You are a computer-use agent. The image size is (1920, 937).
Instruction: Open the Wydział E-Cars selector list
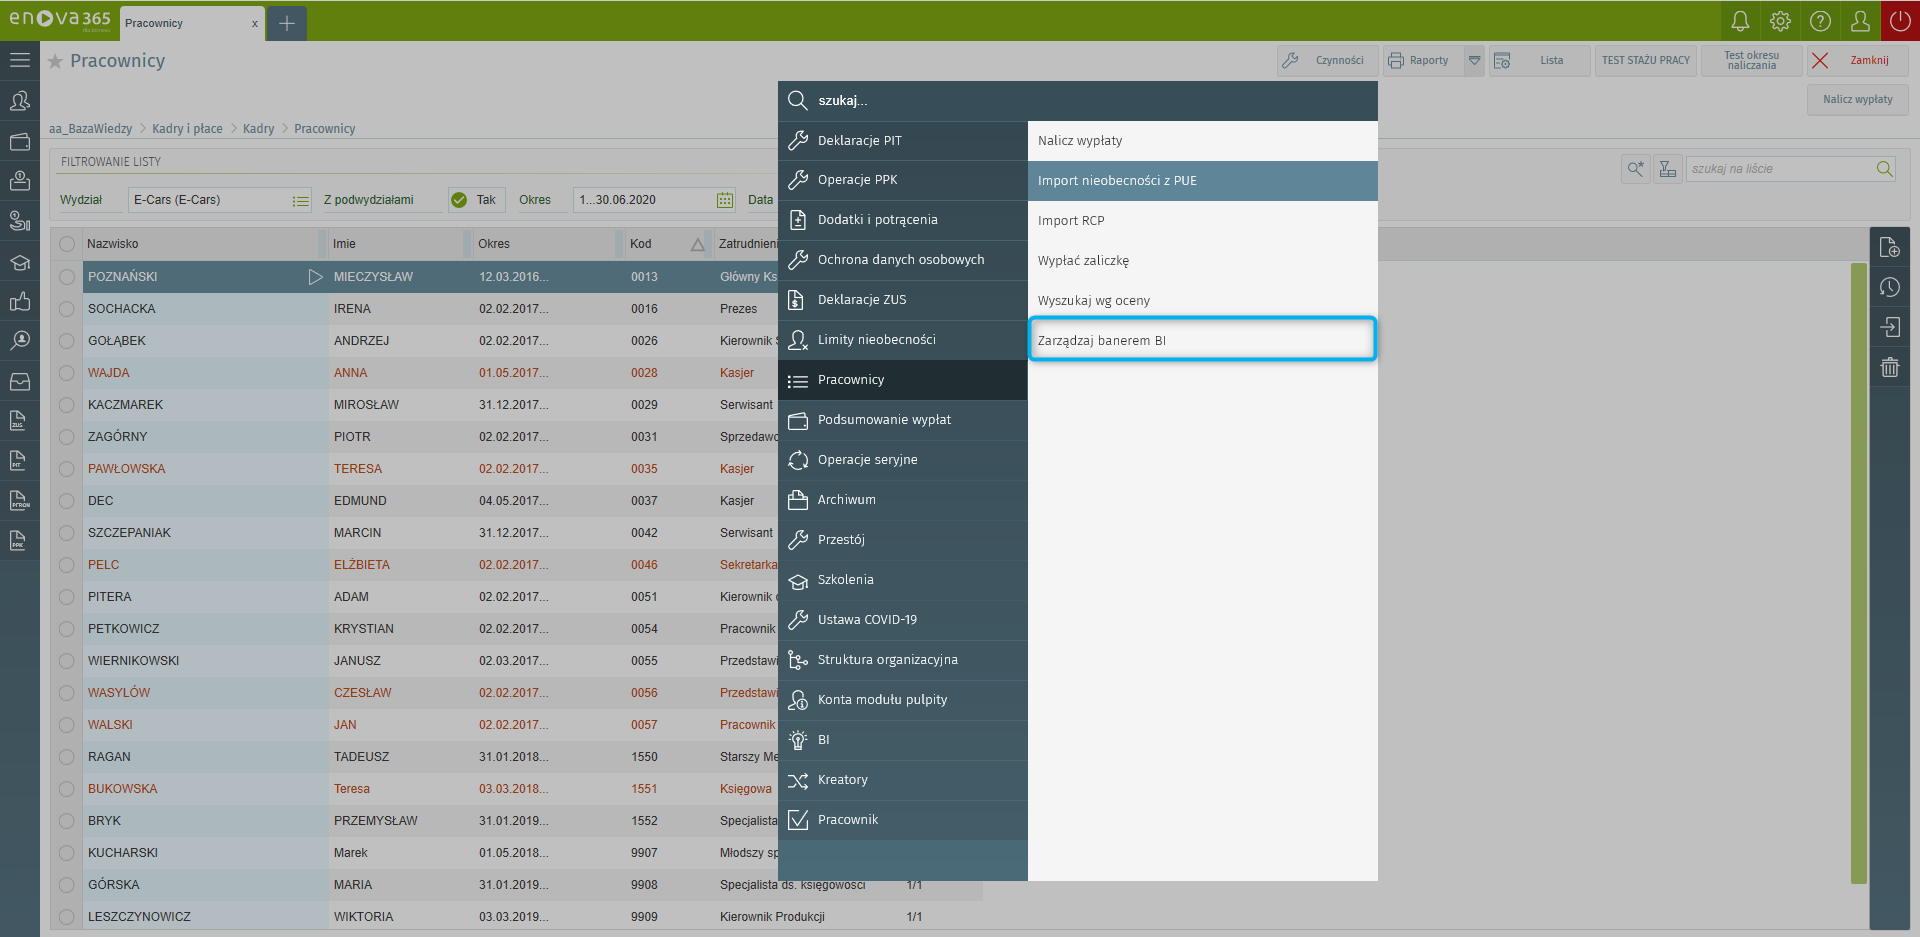coord(300,200)
